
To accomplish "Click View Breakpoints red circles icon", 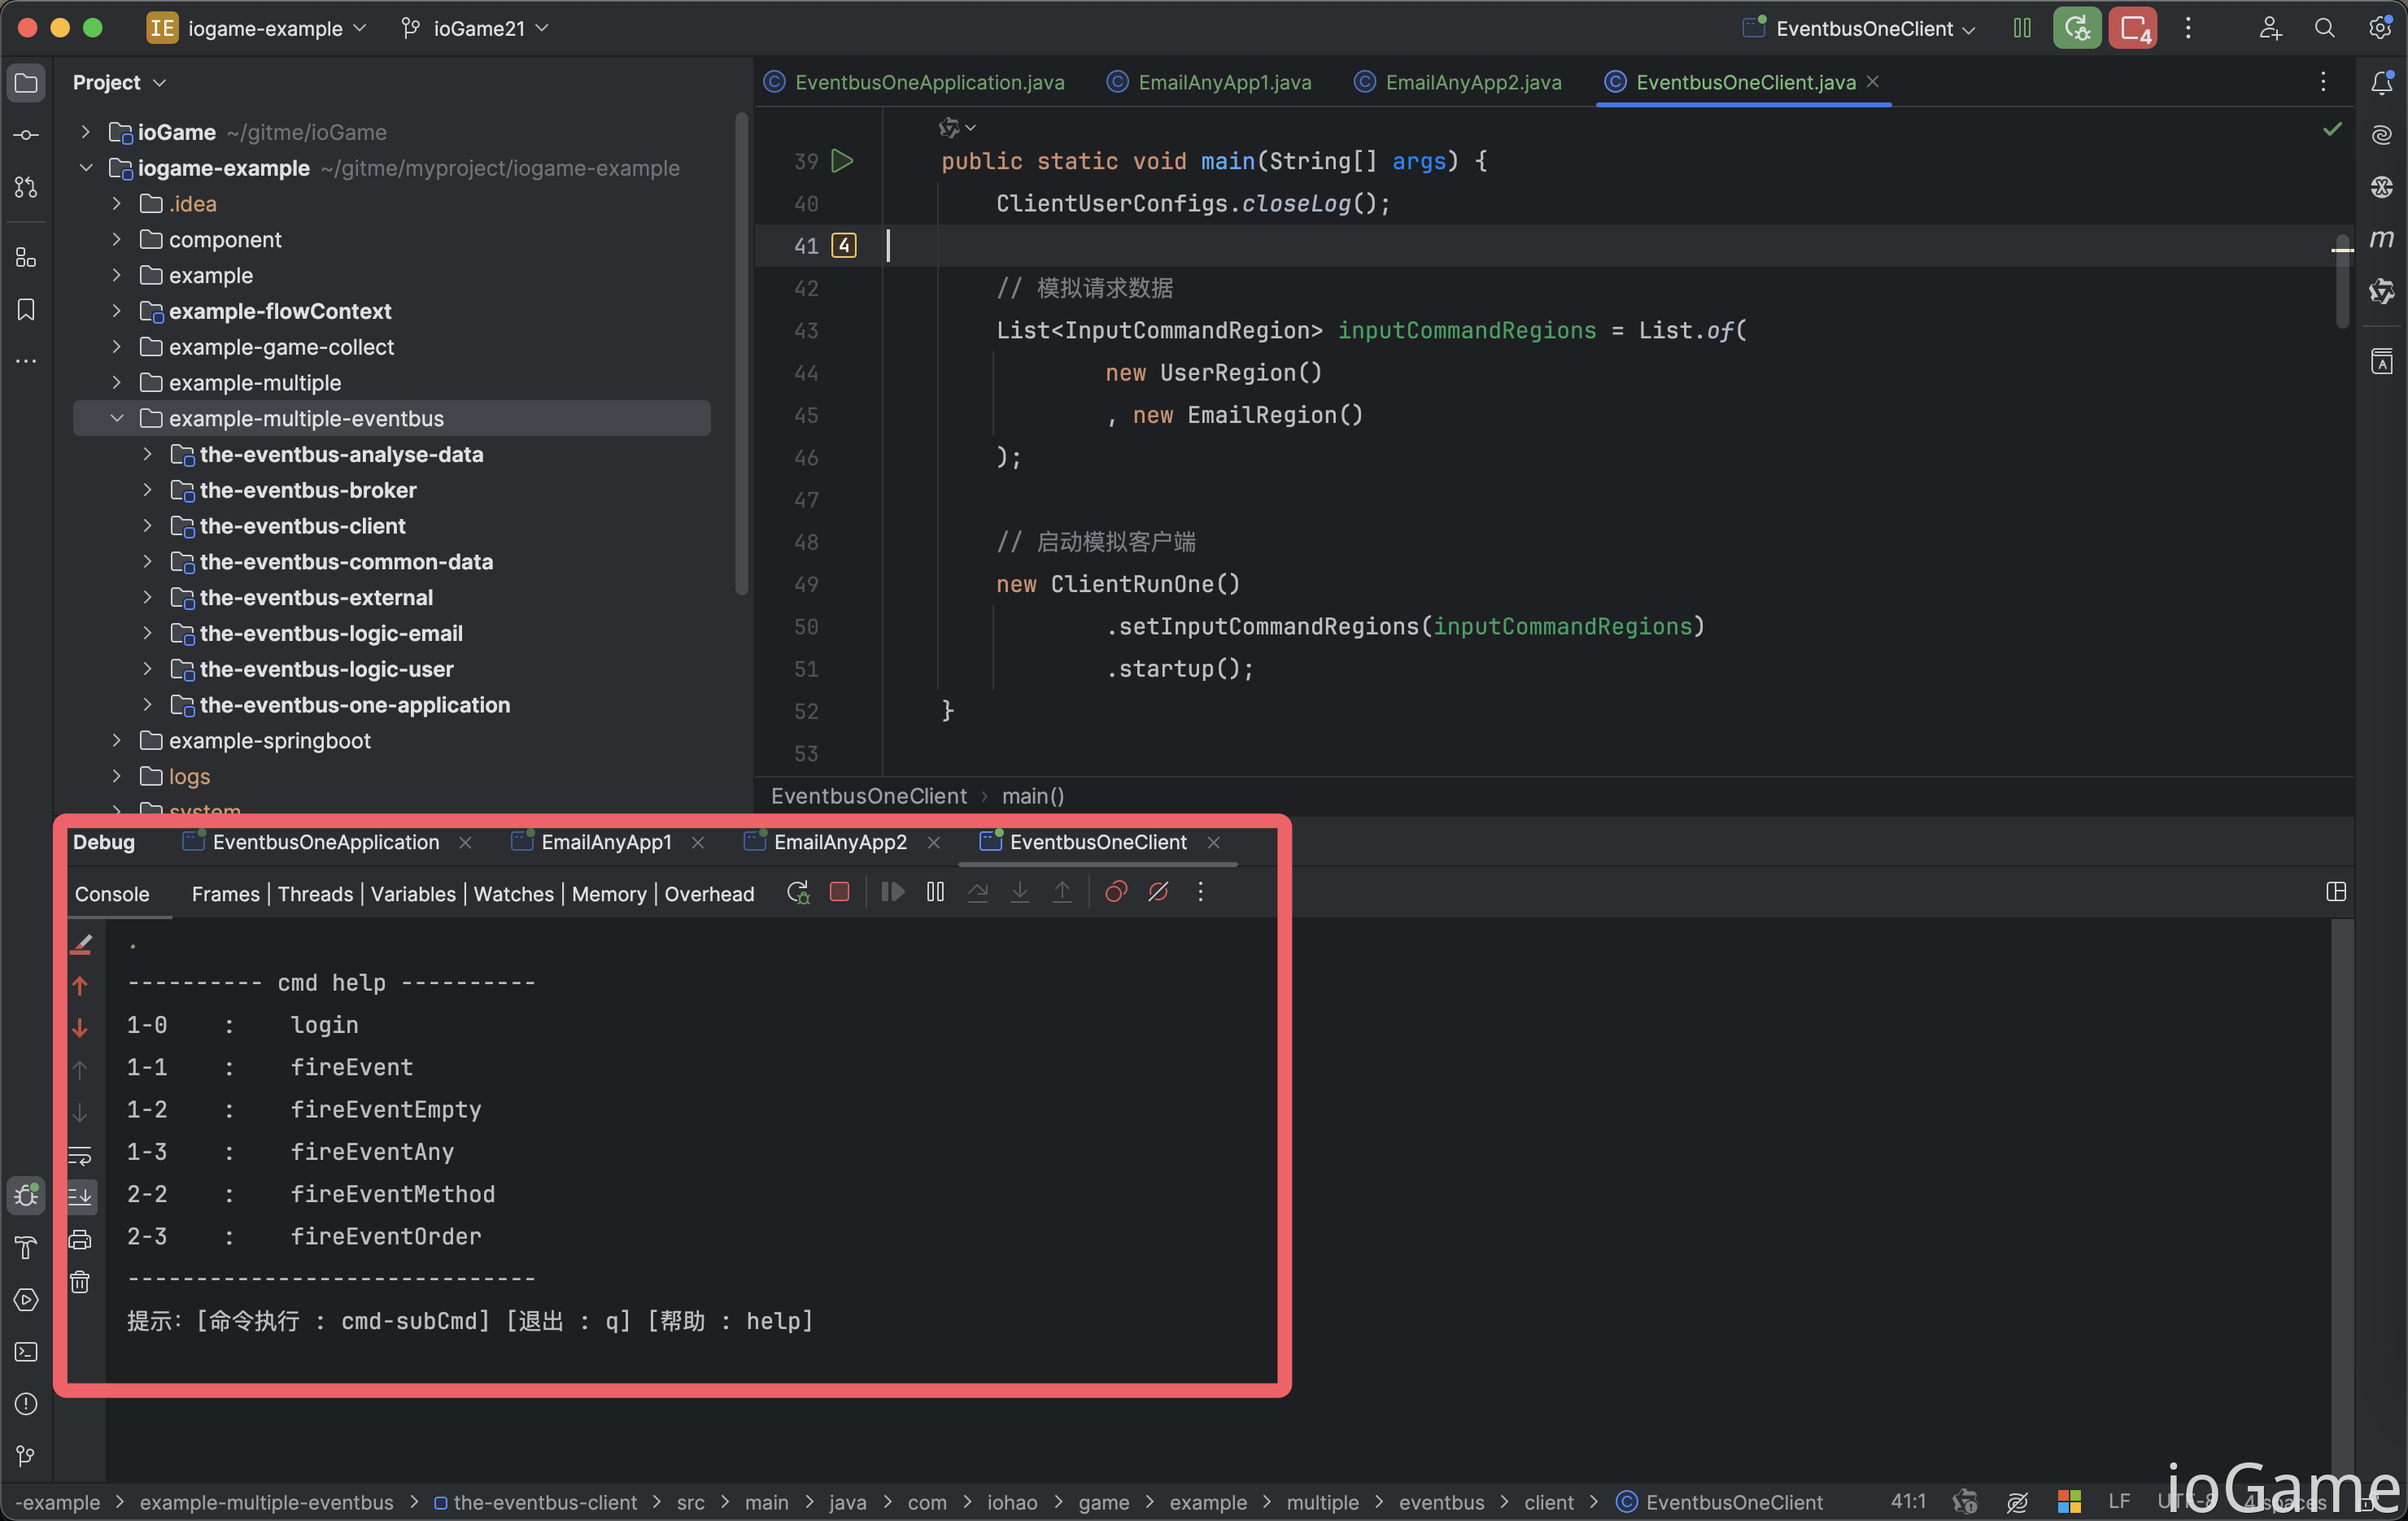I will pyautogui.click(x=1115, y=892).
